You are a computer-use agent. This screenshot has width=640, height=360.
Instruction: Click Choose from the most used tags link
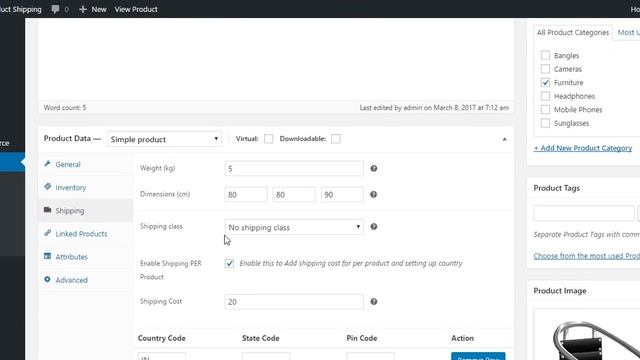pos(587,256)
